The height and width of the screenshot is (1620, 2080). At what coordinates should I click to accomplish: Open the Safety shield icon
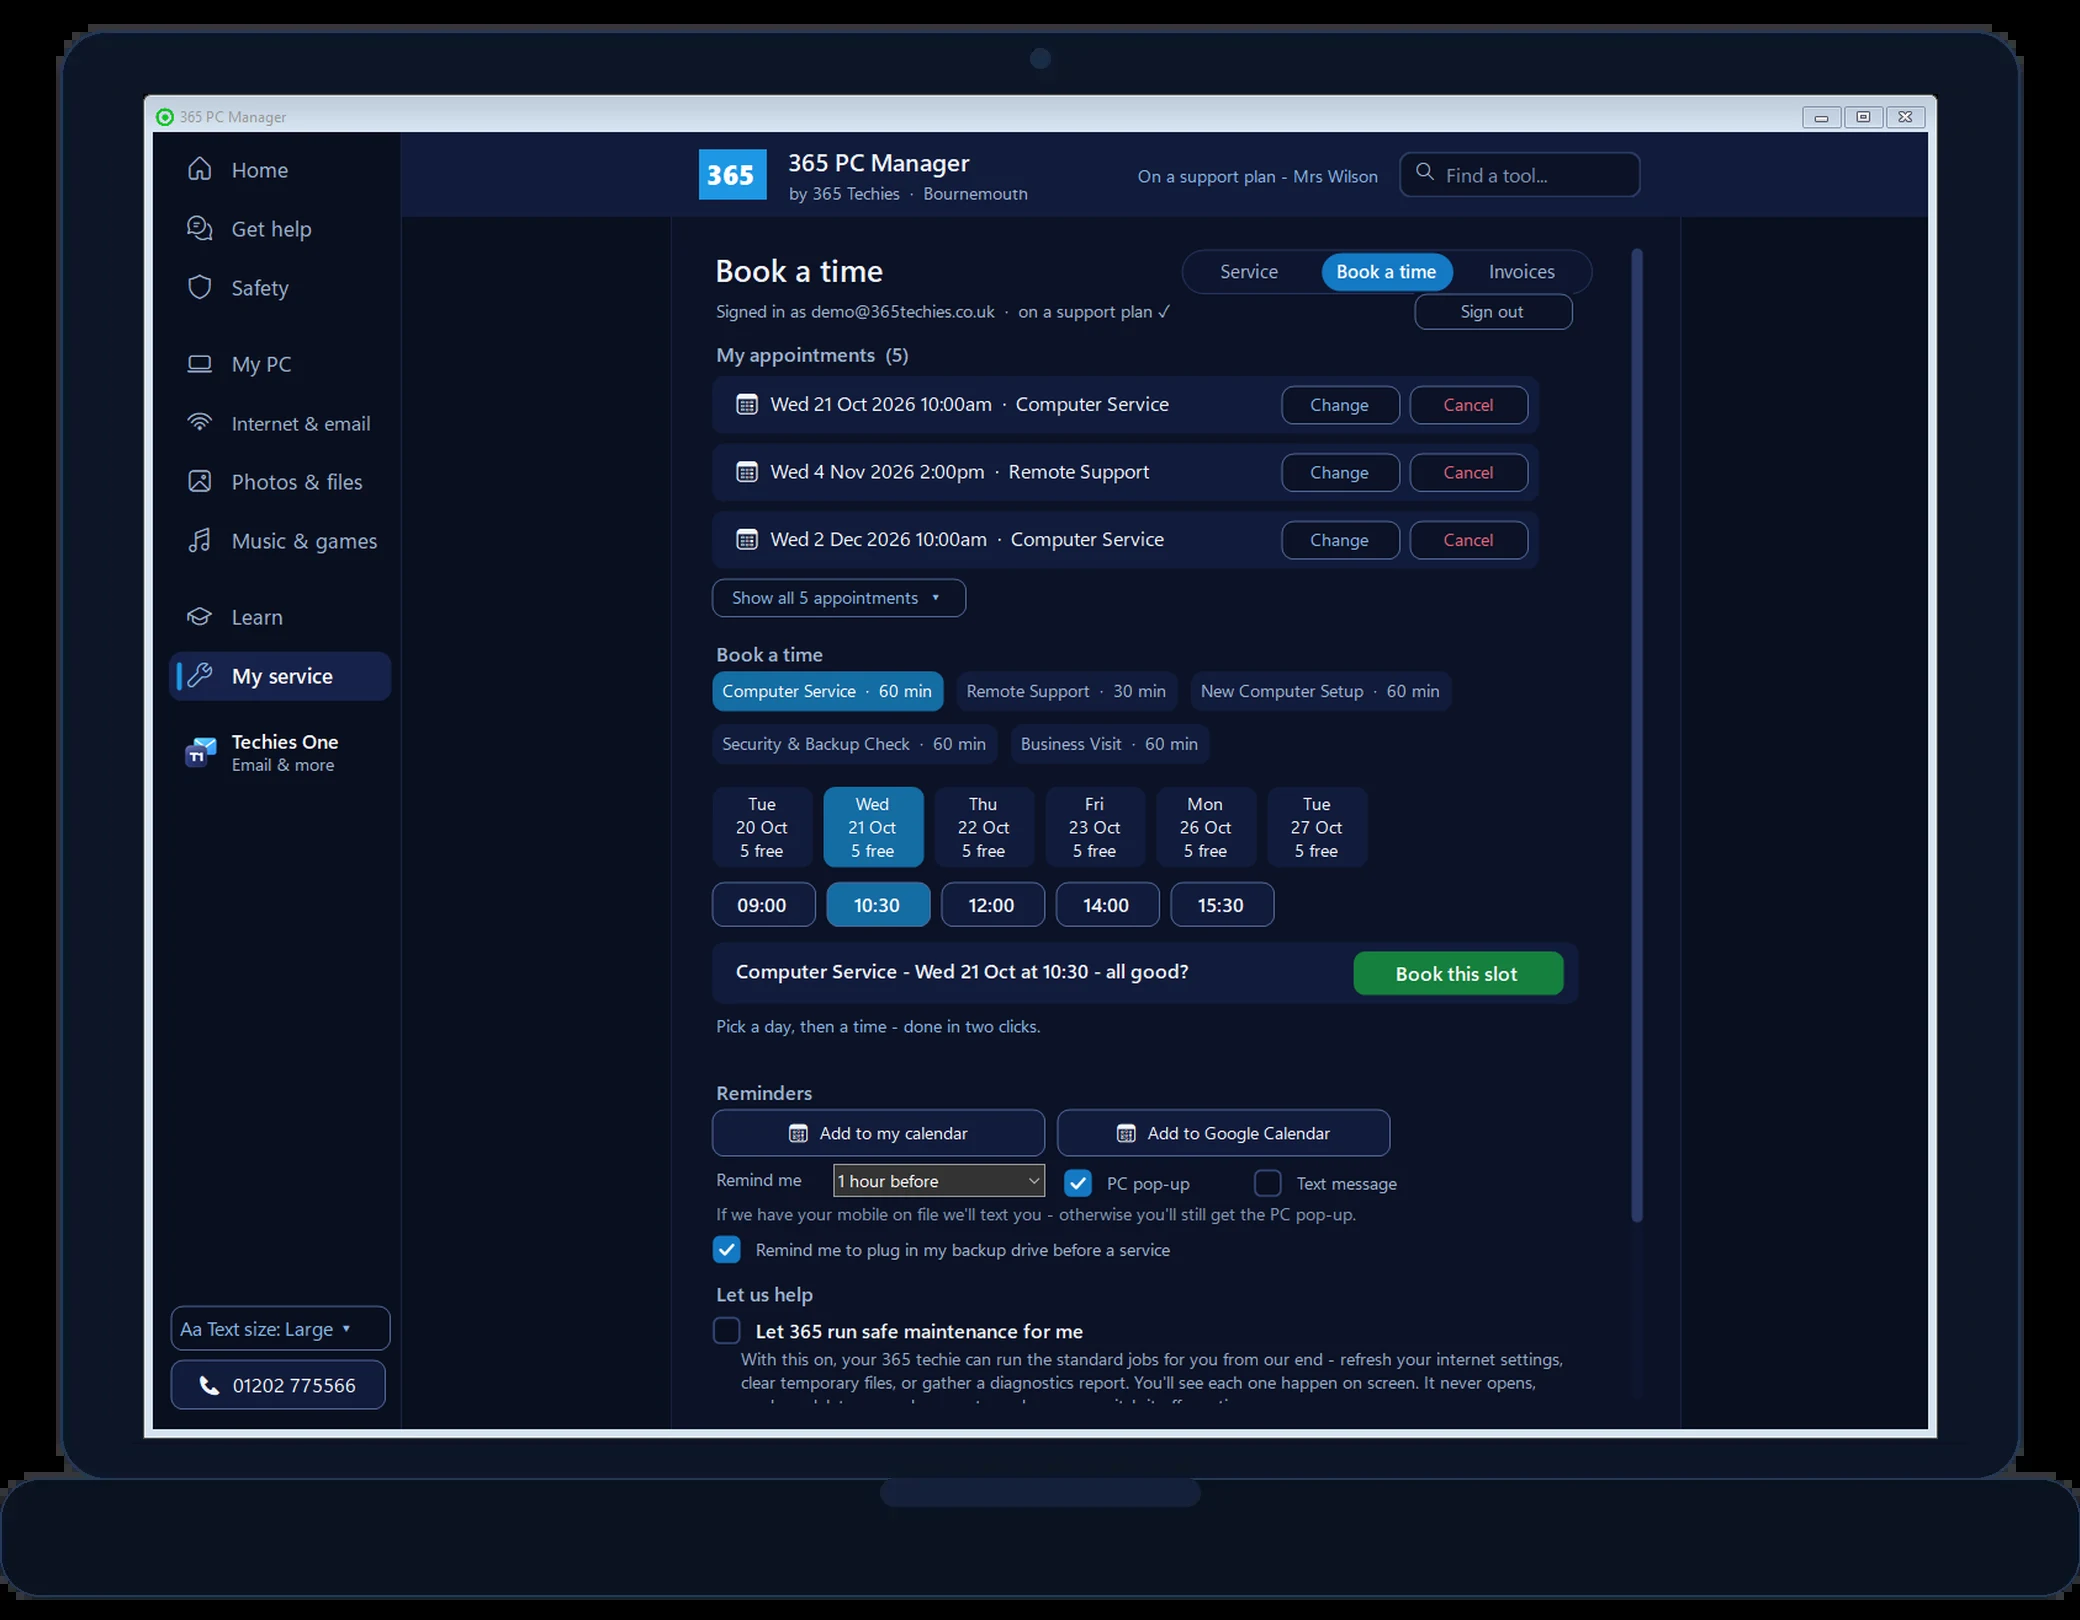(200, 287)
